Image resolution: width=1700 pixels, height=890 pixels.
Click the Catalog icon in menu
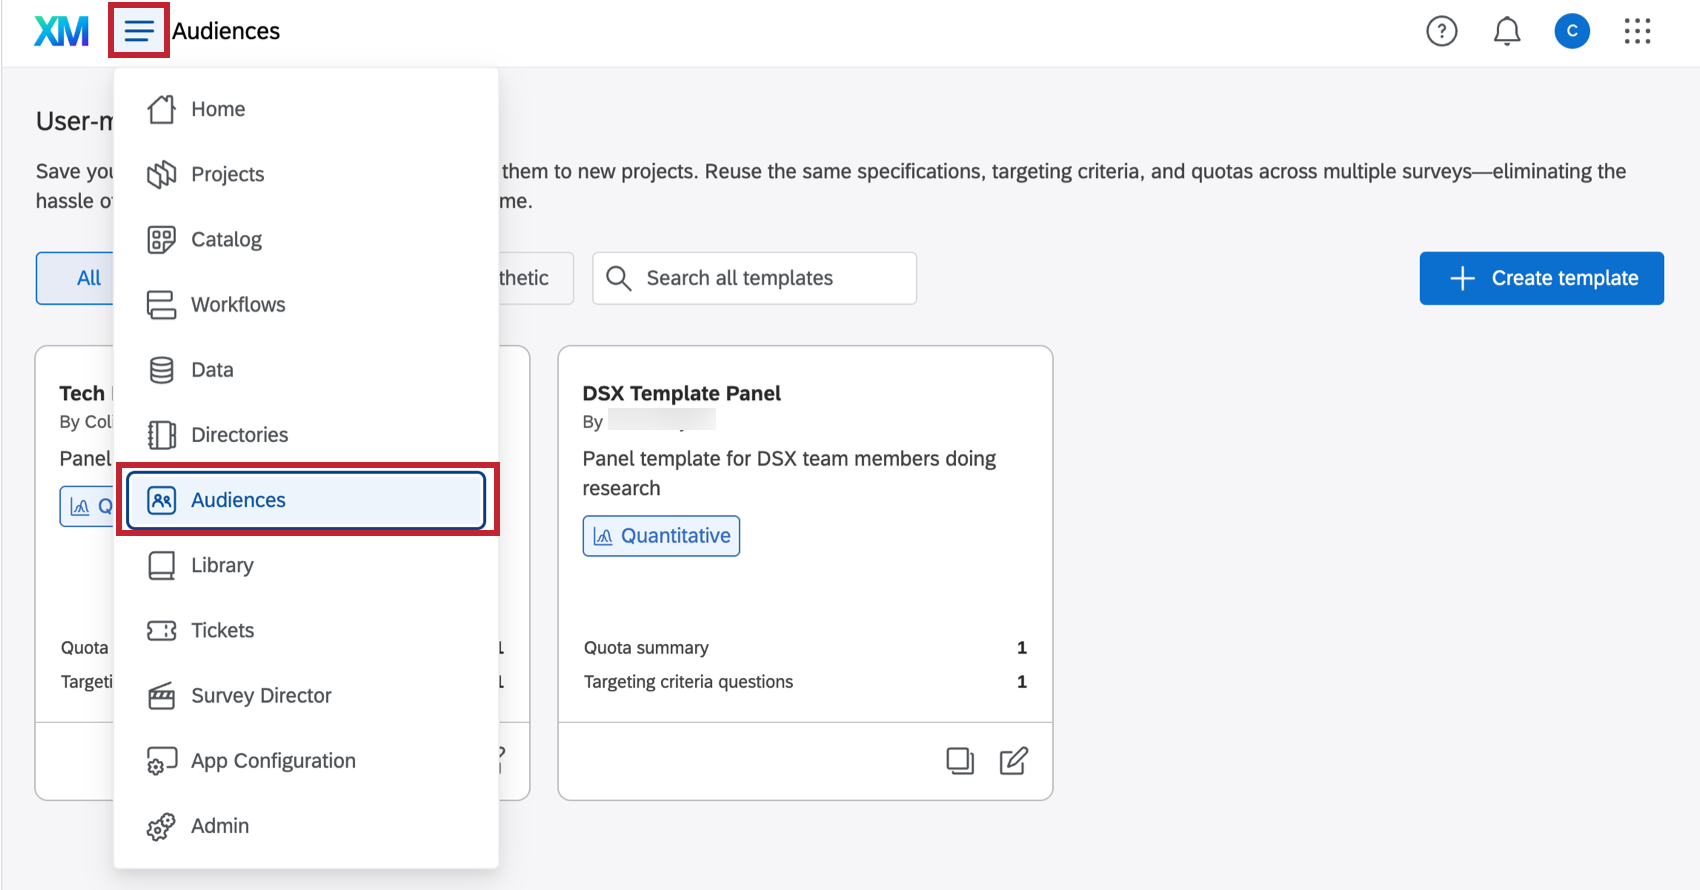[161, 239]
